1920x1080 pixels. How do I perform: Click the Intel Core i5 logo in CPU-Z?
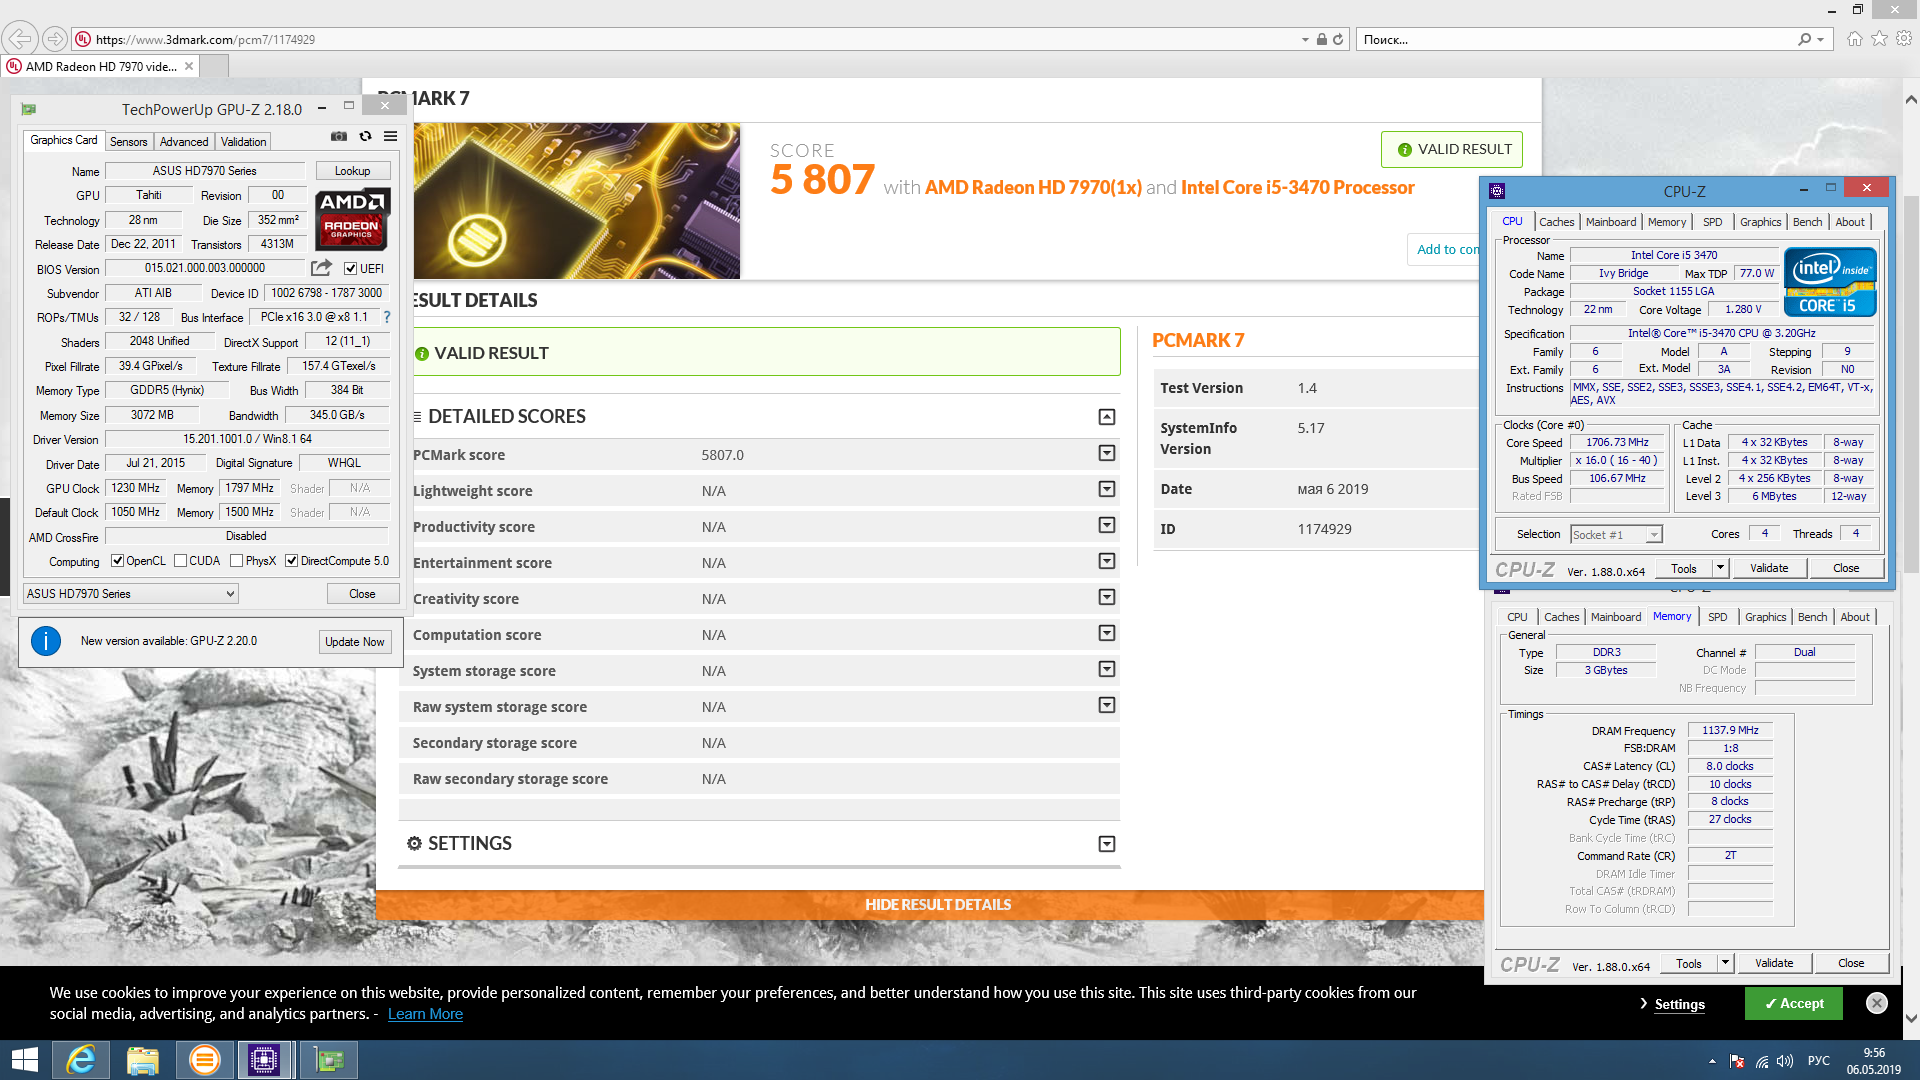coord(1830,282)
